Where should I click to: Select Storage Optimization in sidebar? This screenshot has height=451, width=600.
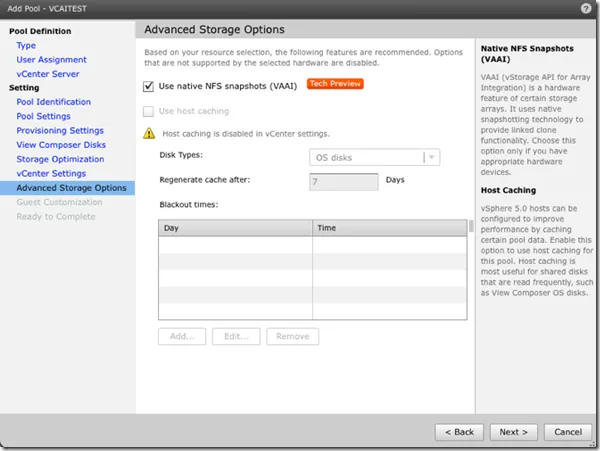click(60, 159)
